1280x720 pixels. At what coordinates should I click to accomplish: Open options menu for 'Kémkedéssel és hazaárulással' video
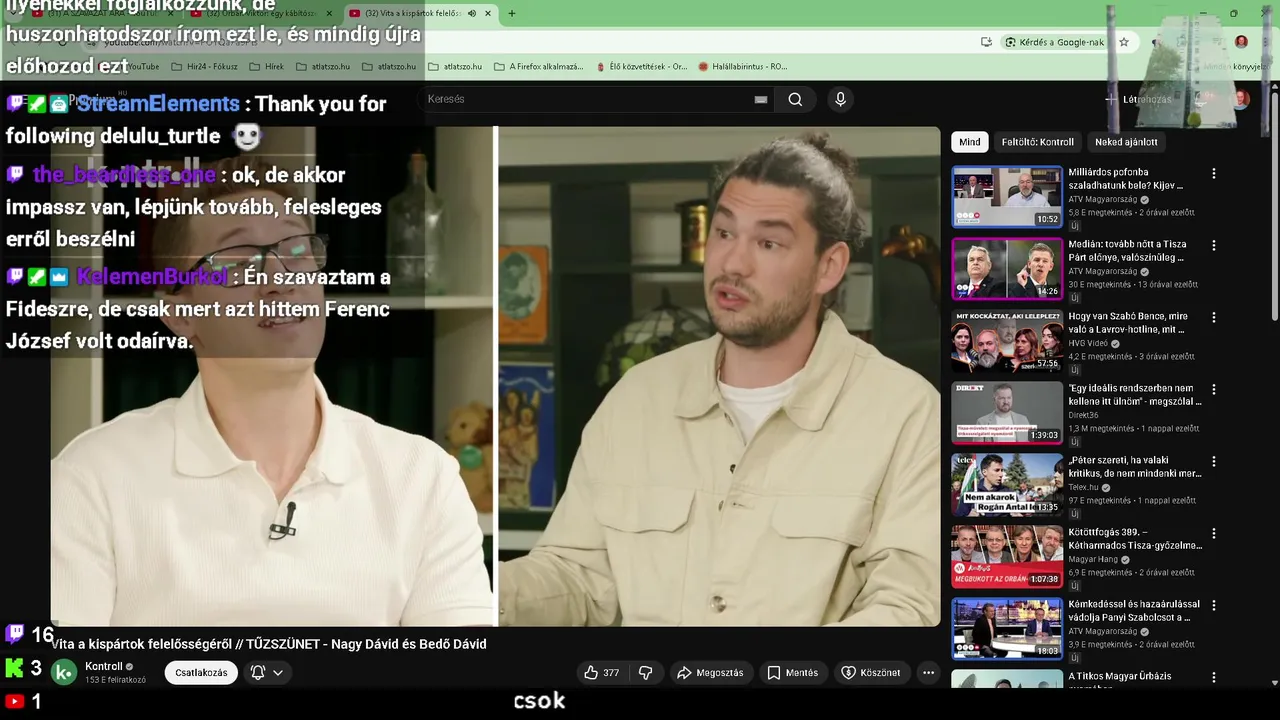1214,605
